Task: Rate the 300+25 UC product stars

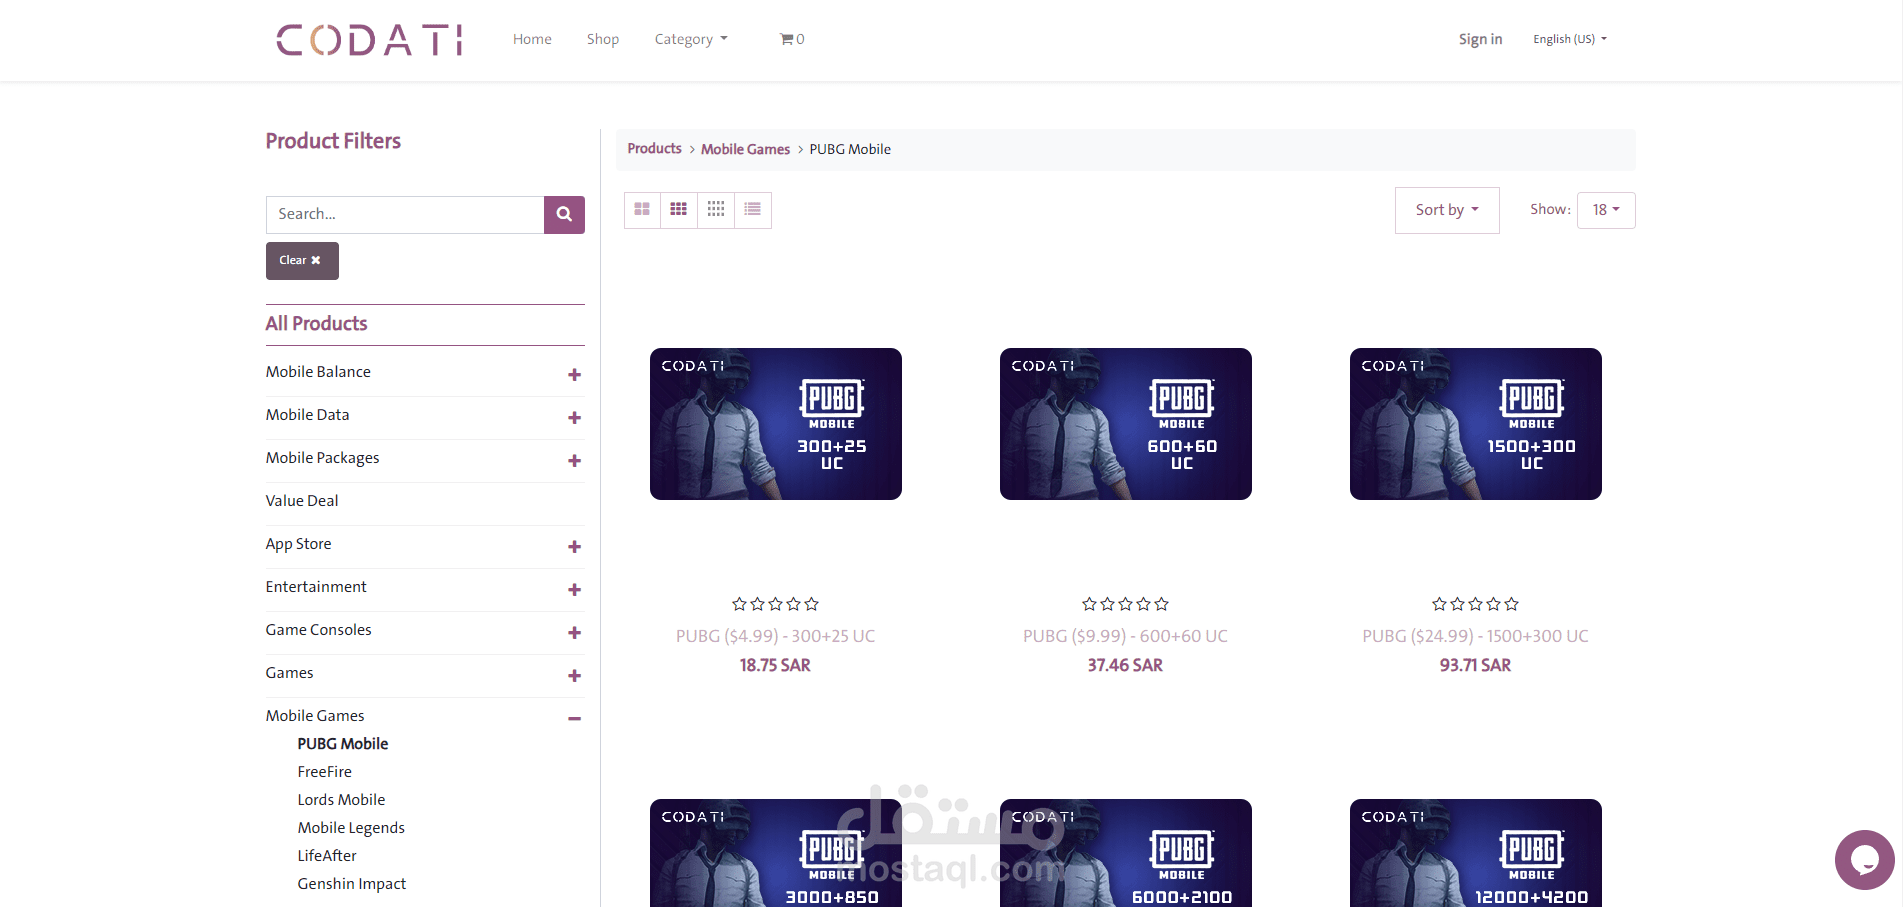Action: click(775, 604)
